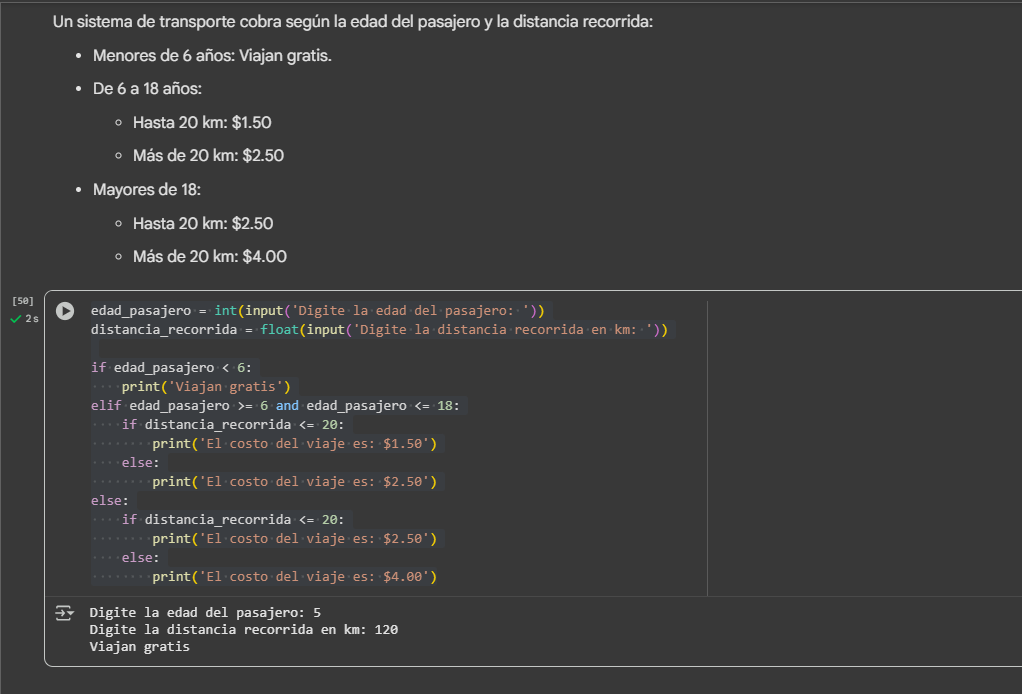Click the output options icon beside the results
Image resolution: width=1022 pixels, height=694 pixels.
click(64, 612)
